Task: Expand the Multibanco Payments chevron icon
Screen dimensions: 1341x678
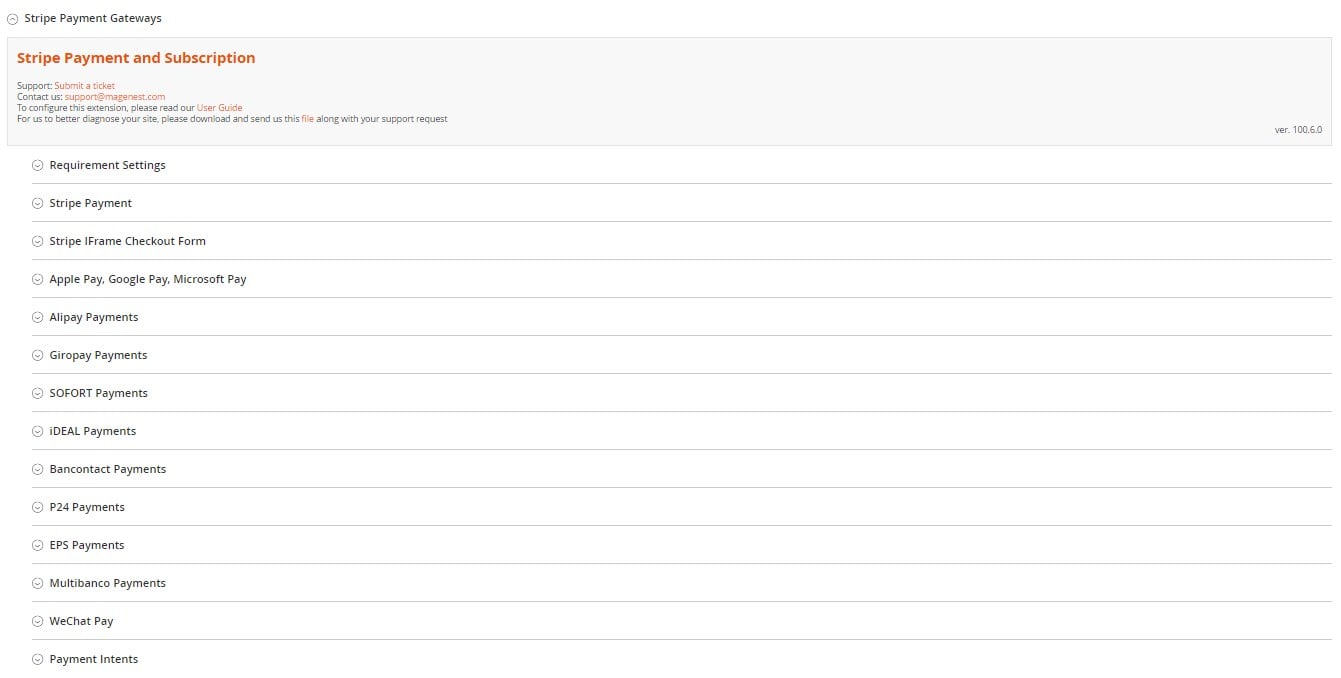Action: 38,584
